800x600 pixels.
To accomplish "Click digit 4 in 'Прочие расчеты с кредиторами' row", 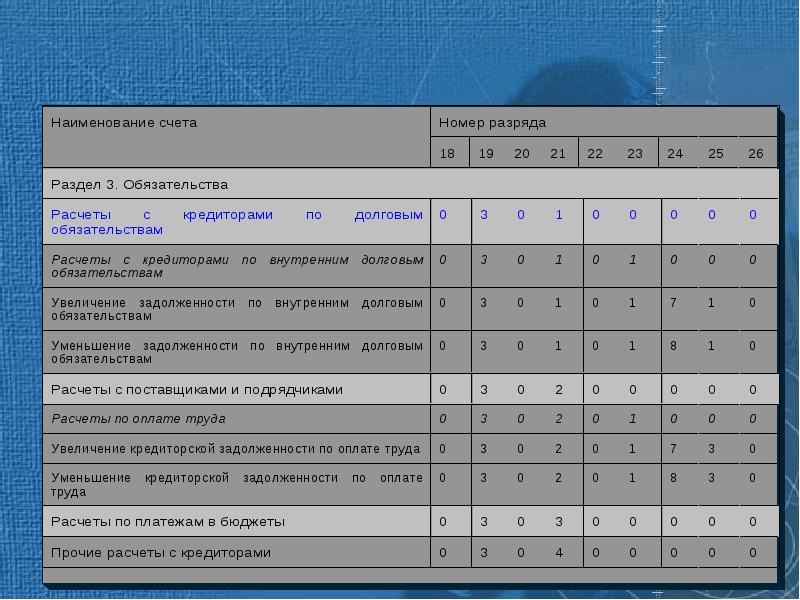I will [x=559, y=553].
